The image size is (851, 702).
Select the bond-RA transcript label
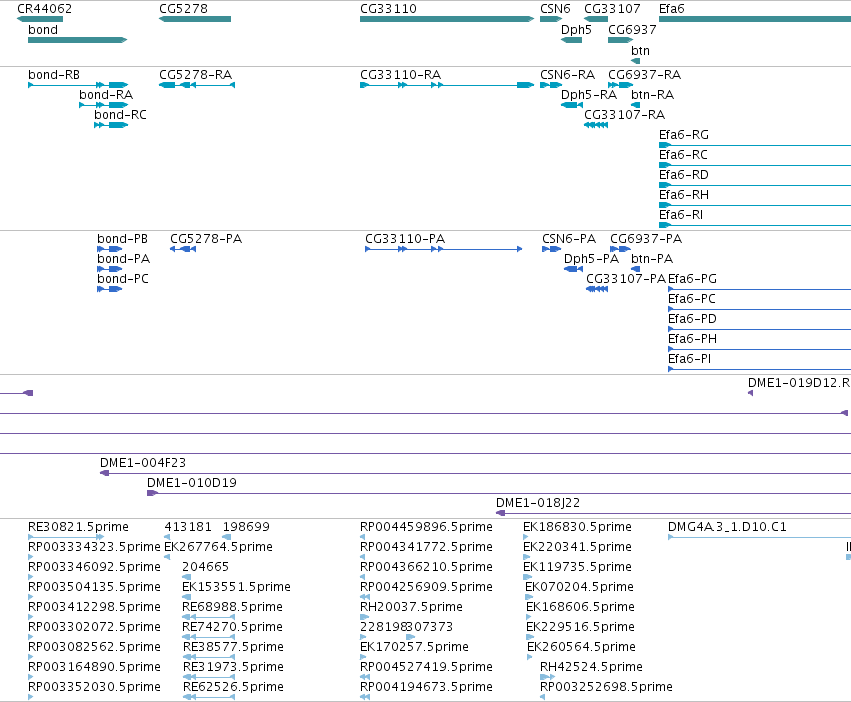[x=106, y=95]
